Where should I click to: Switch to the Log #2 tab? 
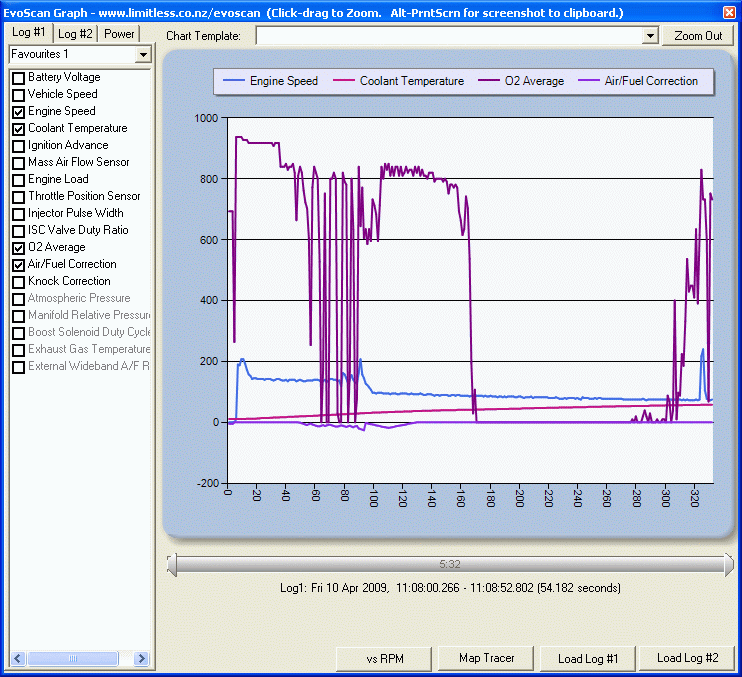(x=75, y=34)
